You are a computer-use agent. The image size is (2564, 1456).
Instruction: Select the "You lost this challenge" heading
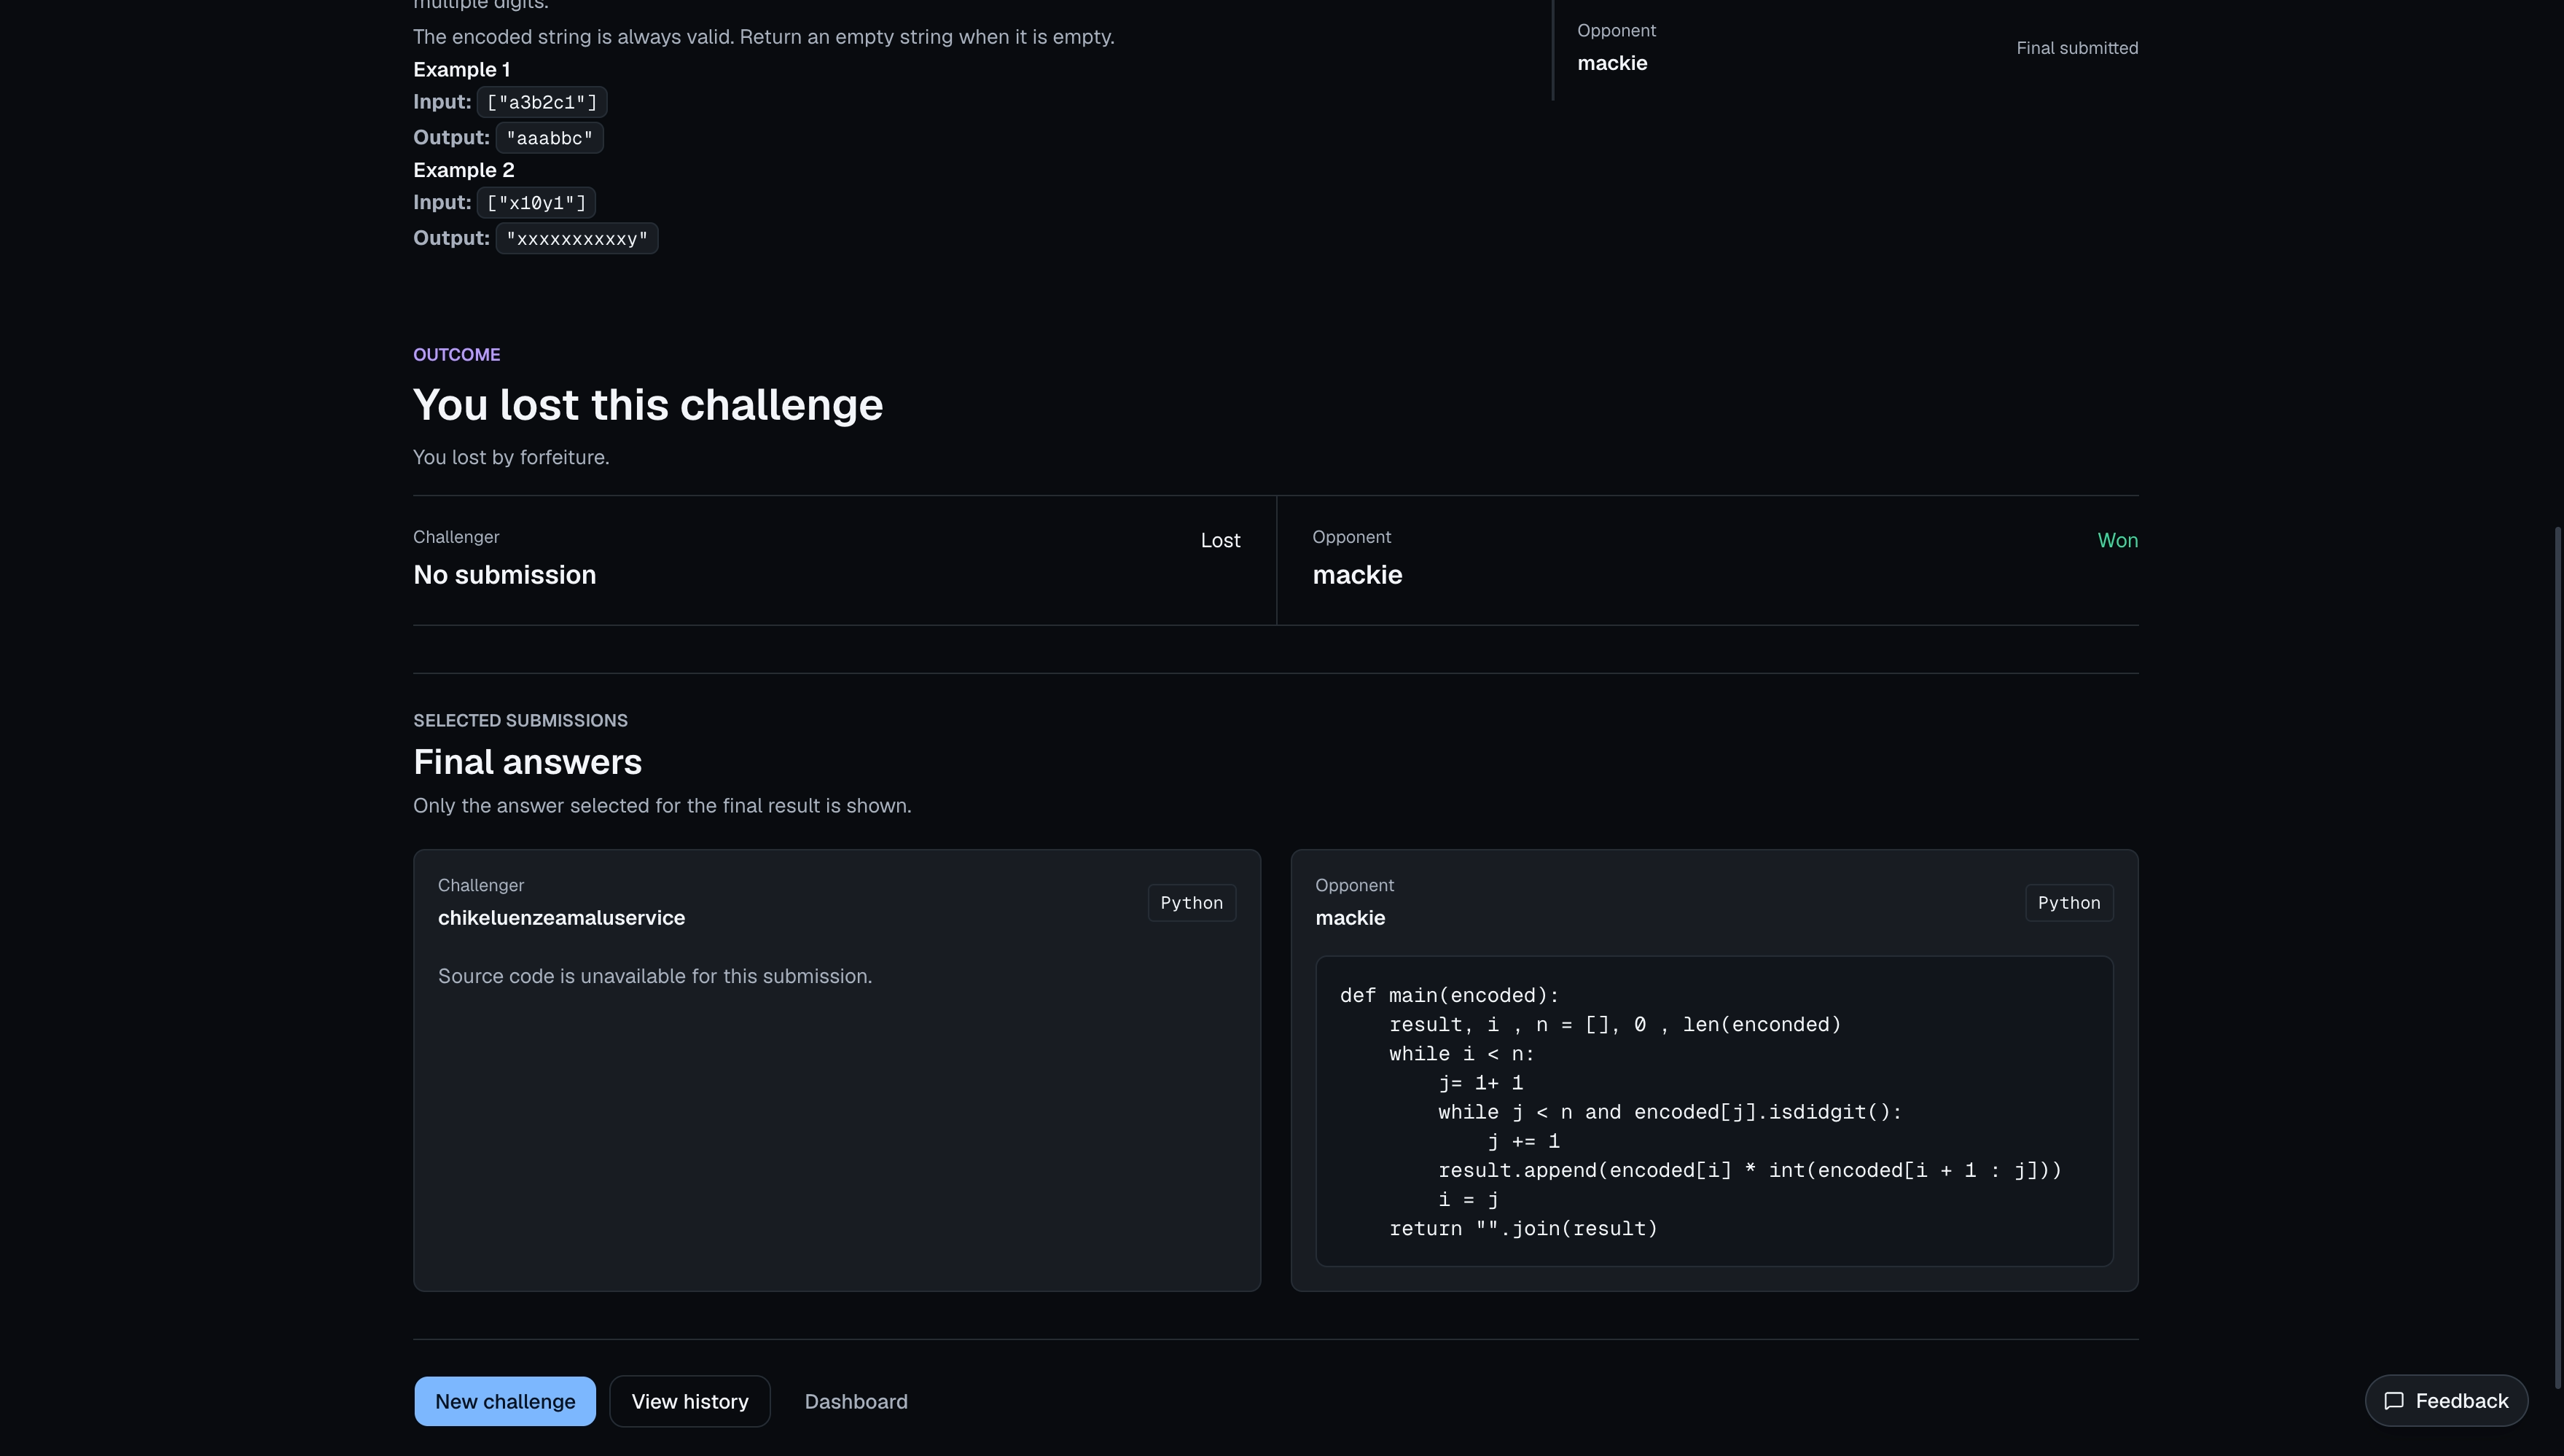click(x=648, y=405)
